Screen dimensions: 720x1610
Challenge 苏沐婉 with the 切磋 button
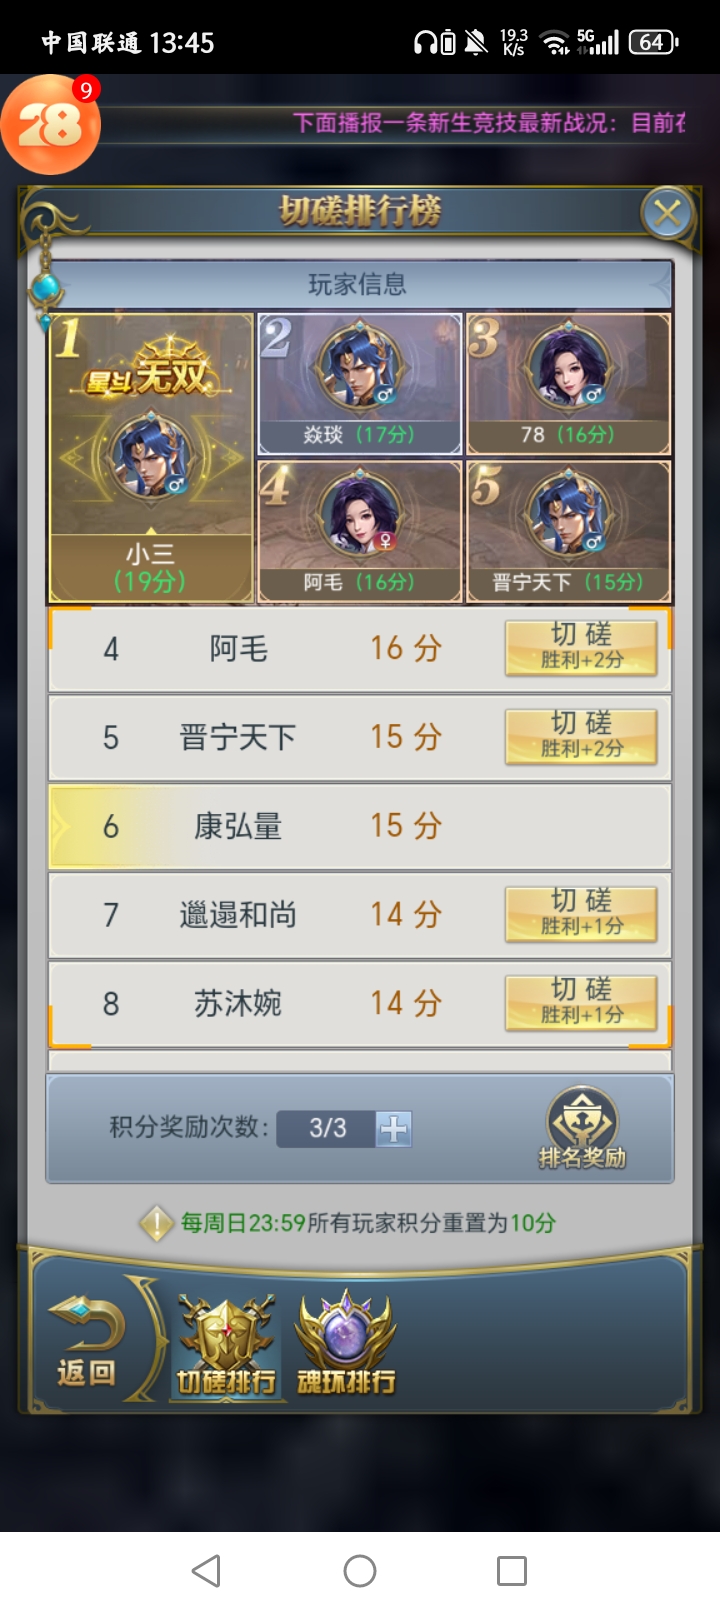point(581,1002)
